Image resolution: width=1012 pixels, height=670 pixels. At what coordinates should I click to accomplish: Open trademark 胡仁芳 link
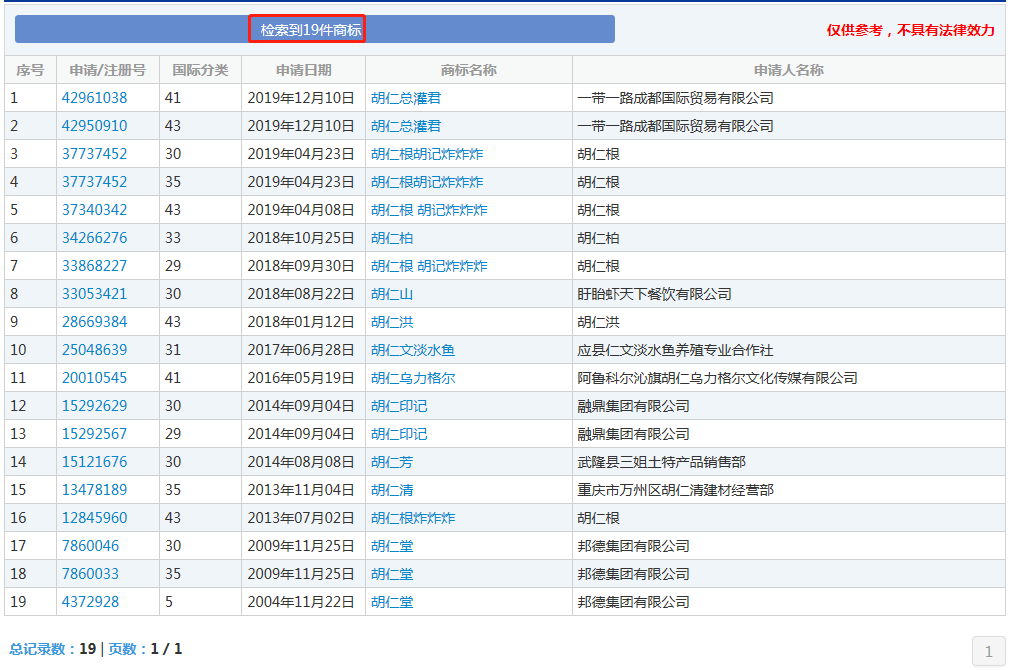pyautogui.click(x=392, y=462)
